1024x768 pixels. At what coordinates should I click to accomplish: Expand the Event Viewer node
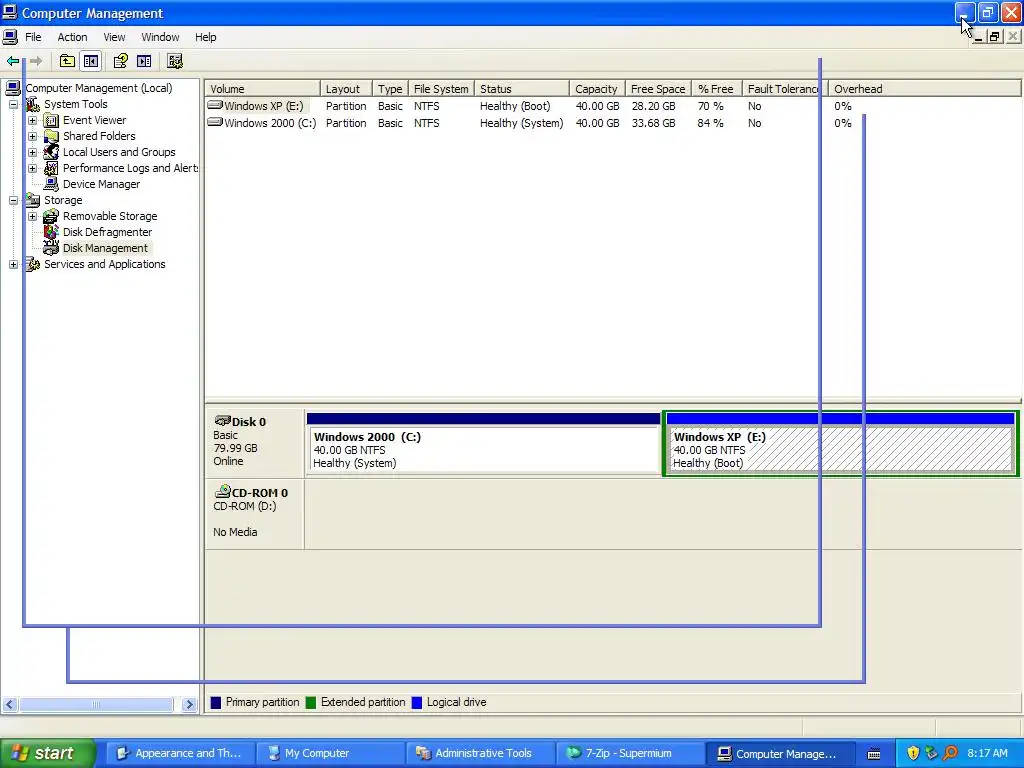click(x=33, y=120)
